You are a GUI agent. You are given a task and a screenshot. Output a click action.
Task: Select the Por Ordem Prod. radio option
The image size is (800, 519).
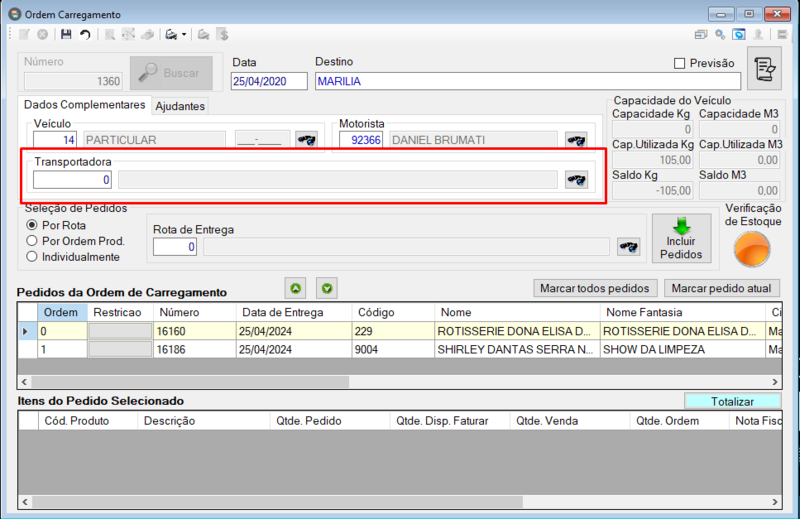pos(32,241)
